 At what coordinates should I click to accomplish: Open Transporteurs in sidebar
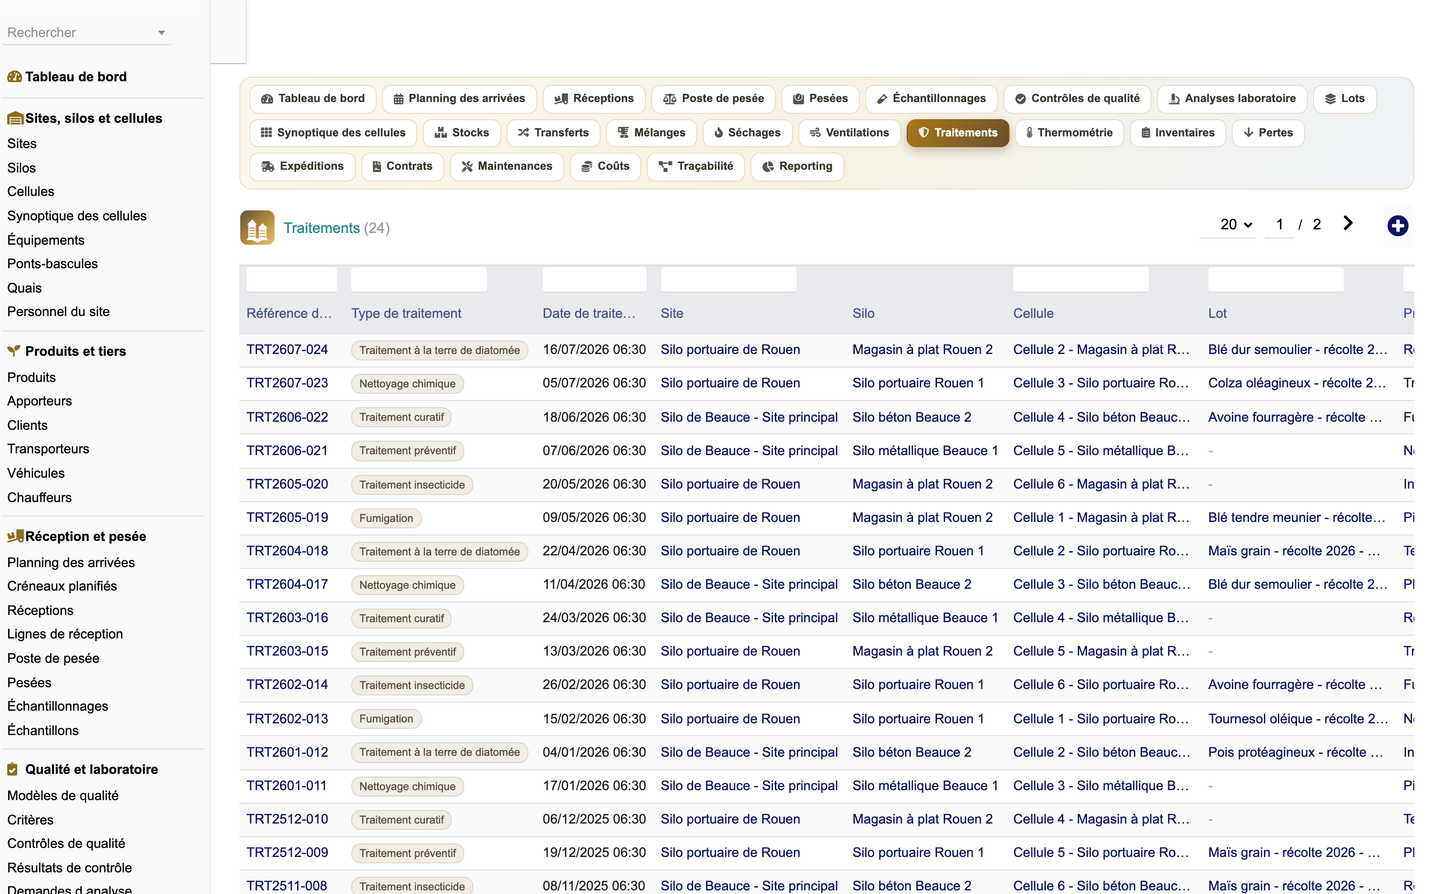48,449
